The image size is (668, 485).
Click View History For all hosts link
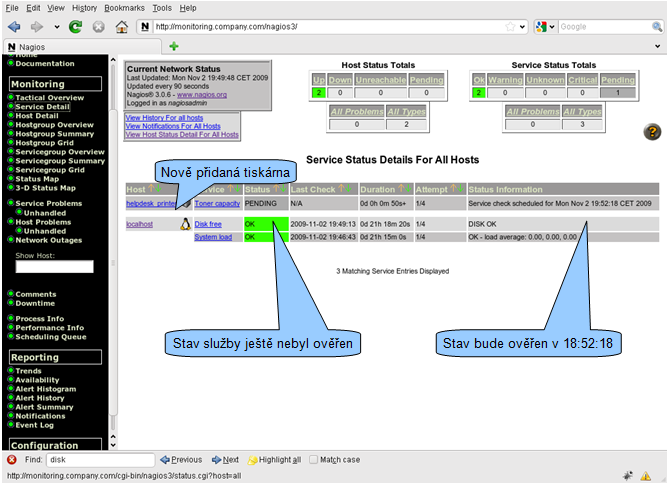click(x=164, y=118)
